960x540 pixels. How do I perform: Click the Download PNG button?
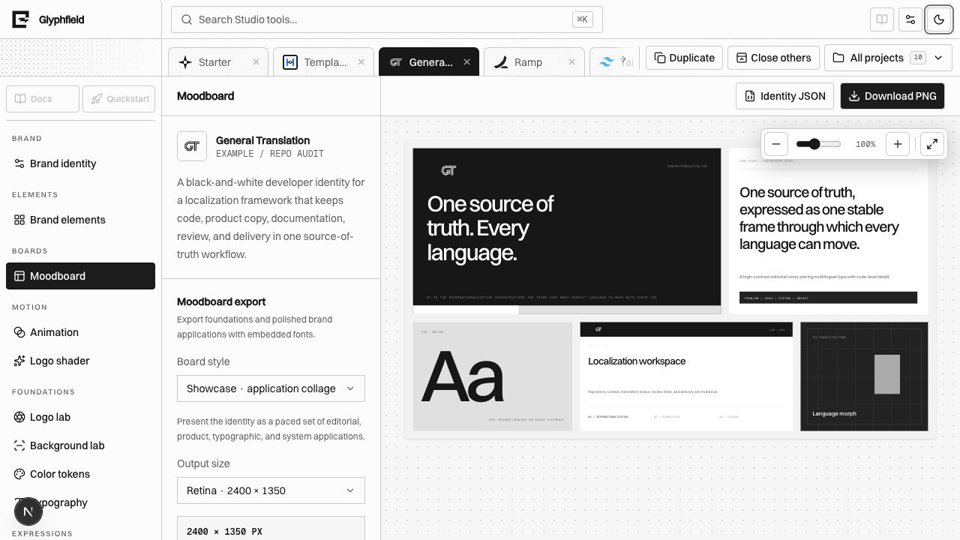[x=892, y=96]
